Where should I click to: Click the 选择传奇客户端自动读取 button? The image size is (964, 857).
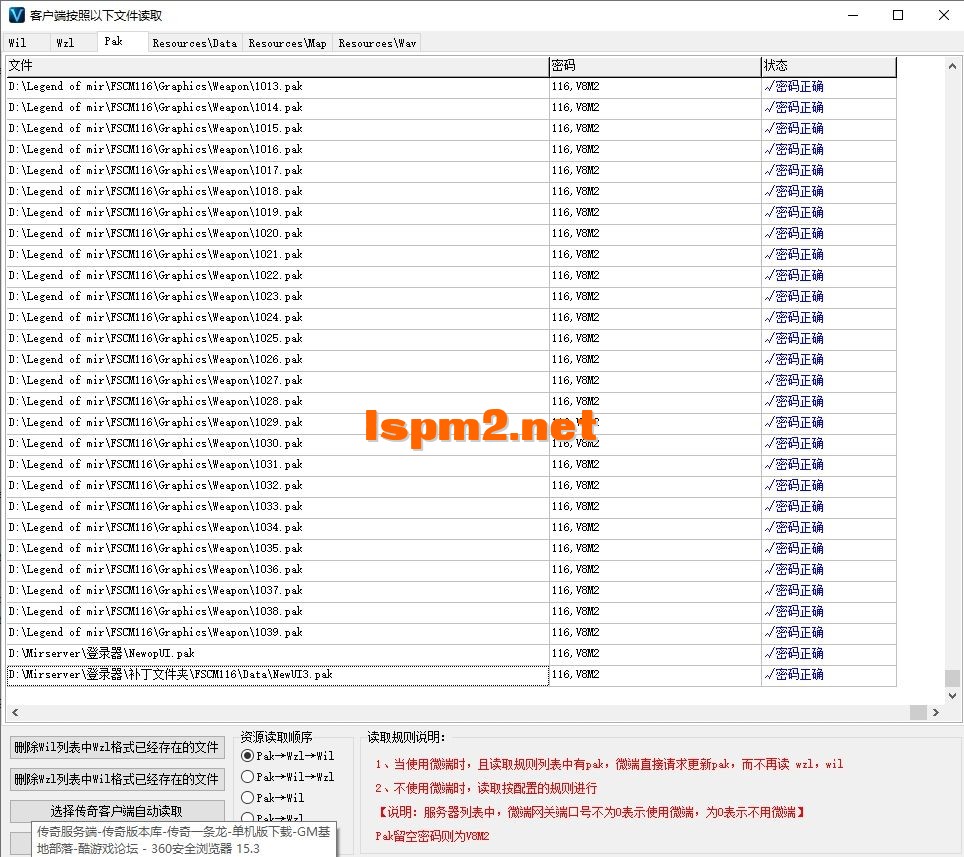pos(117,810)
